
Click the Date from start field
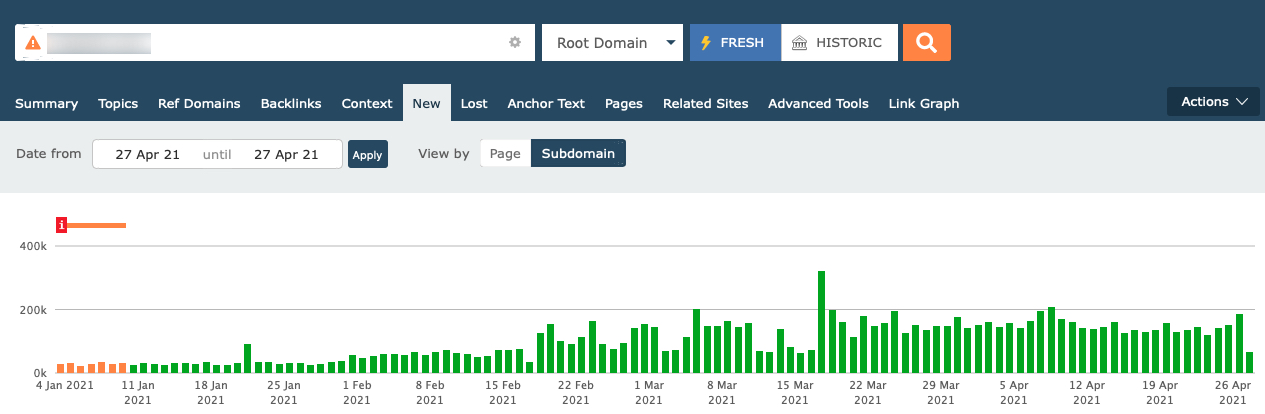click(147, 154)
